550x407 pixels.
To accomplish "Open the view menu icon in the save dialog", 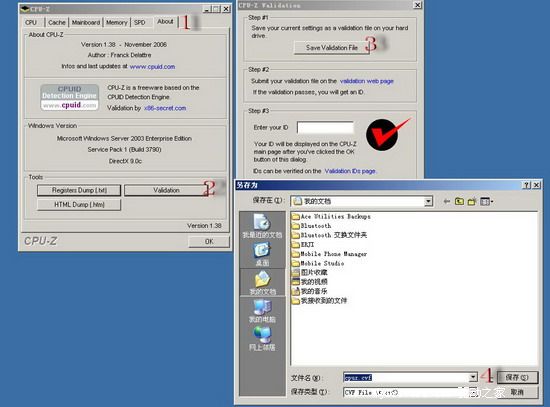I will click(x=486, y=201).
